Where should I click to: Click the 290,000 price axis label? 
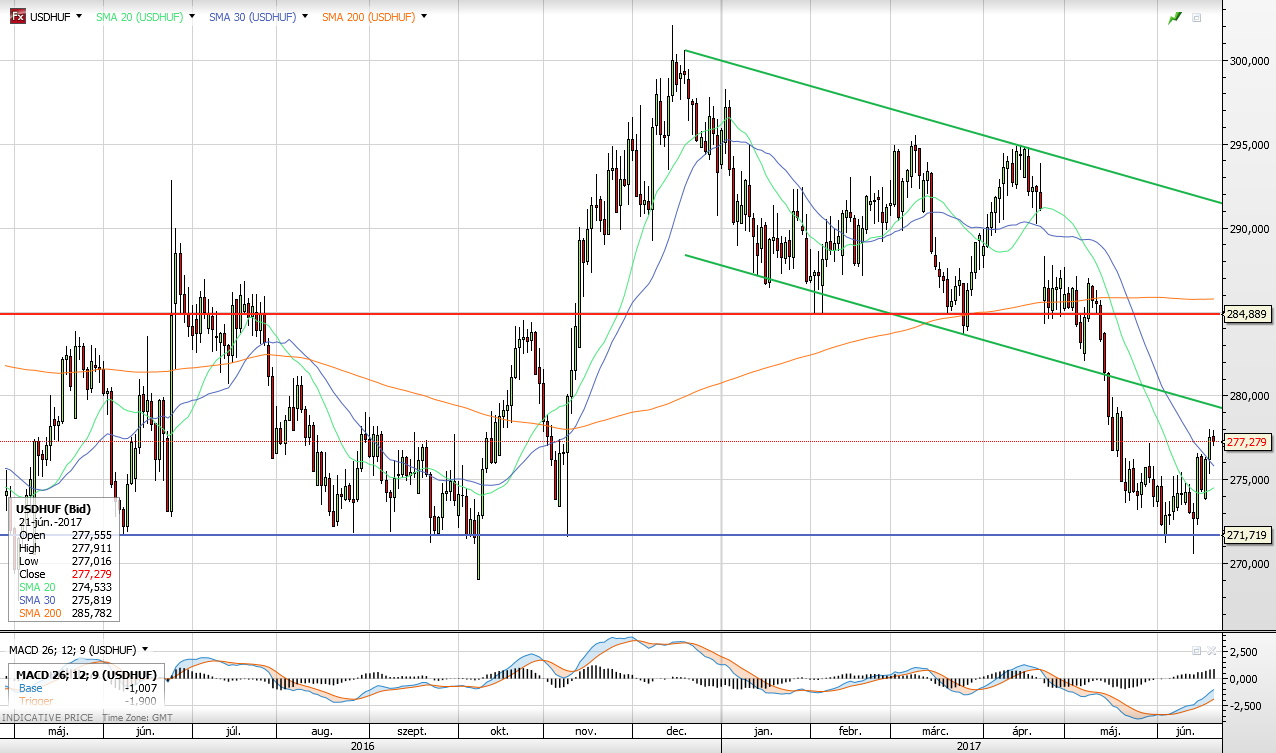click(1249, 229)
